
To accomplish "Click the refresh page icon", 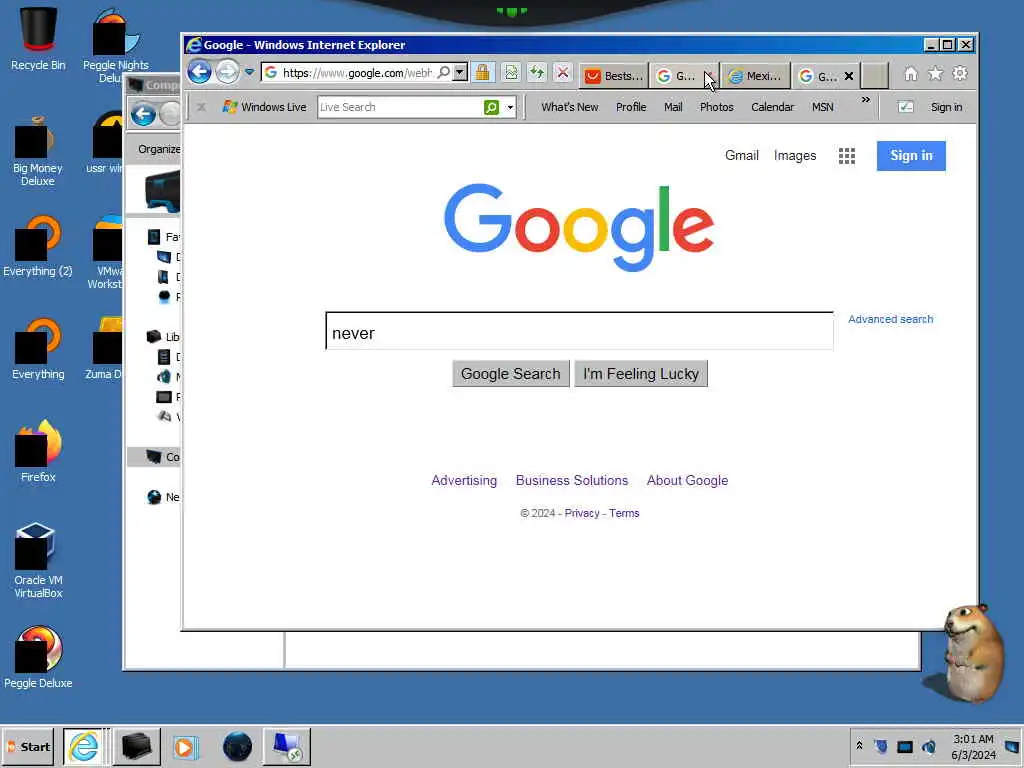I will tap(537, 72).
